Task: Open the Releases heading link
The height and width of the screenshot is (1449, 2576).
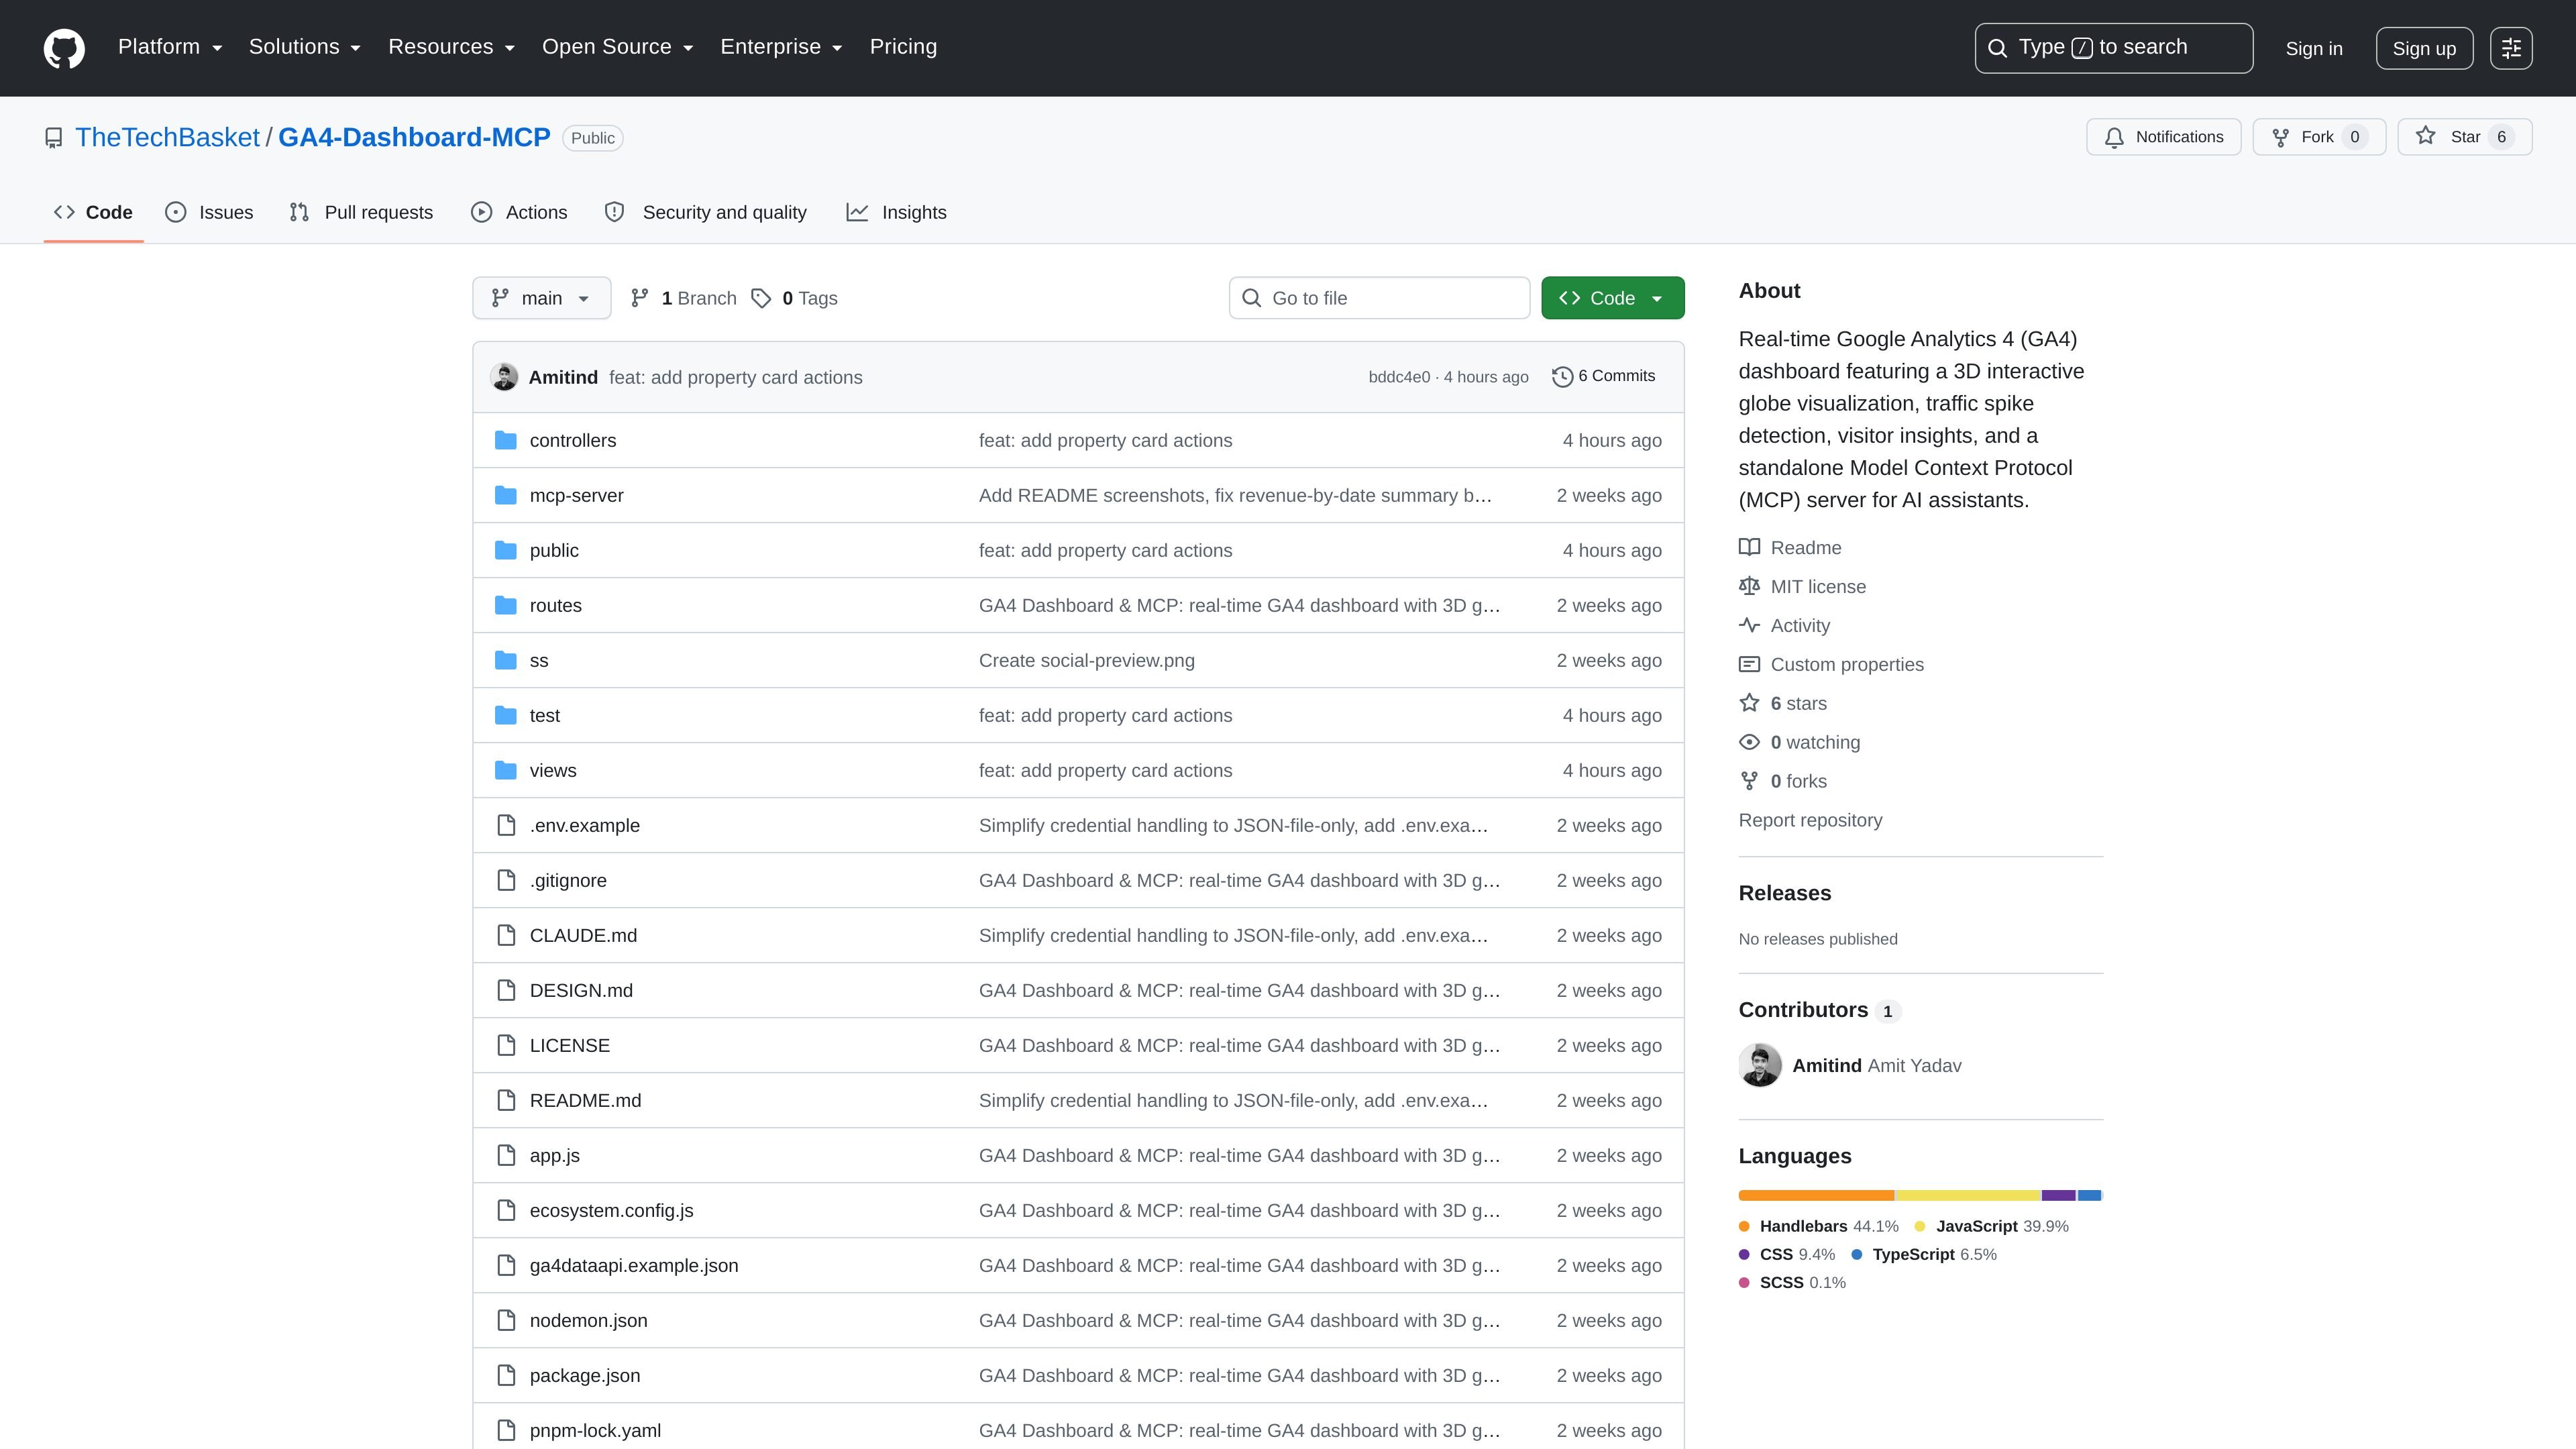Action: tap(1784, 893)
